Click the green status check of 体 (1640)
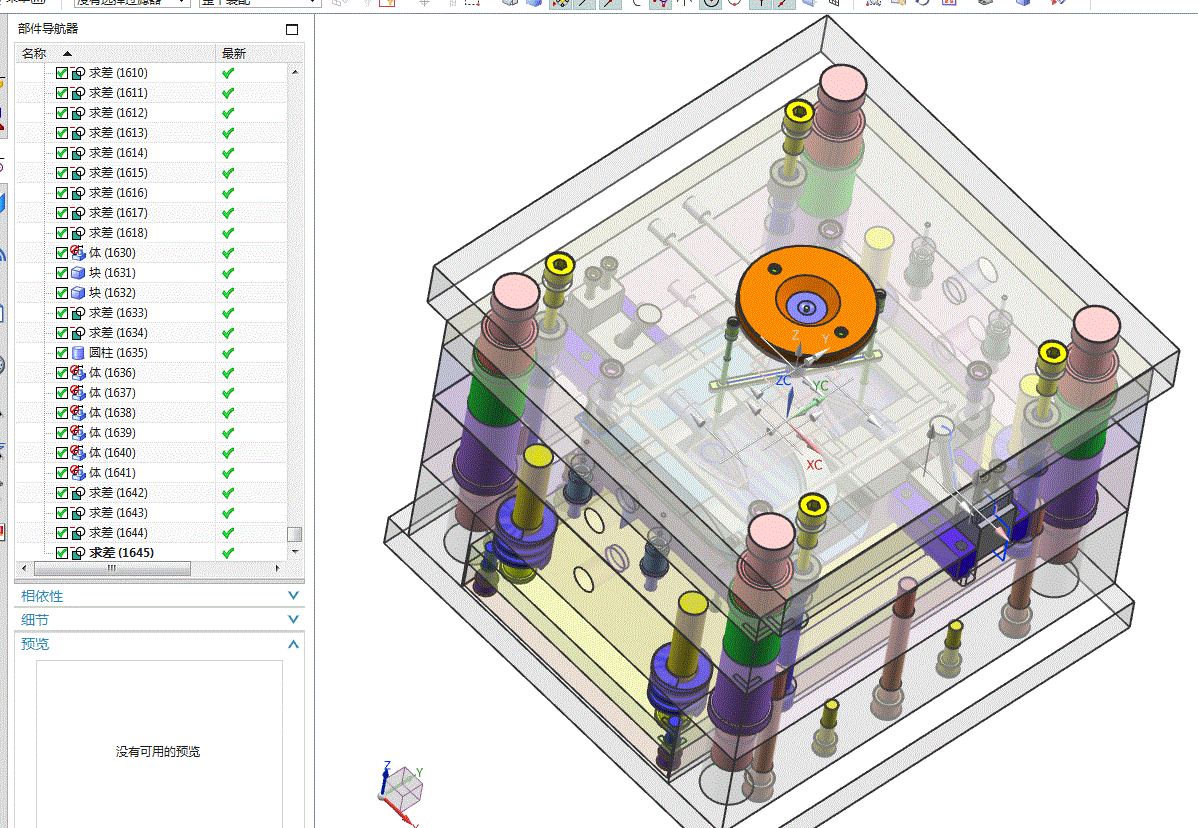Viewport: 1198px width, 828px height. coord(228,453)
